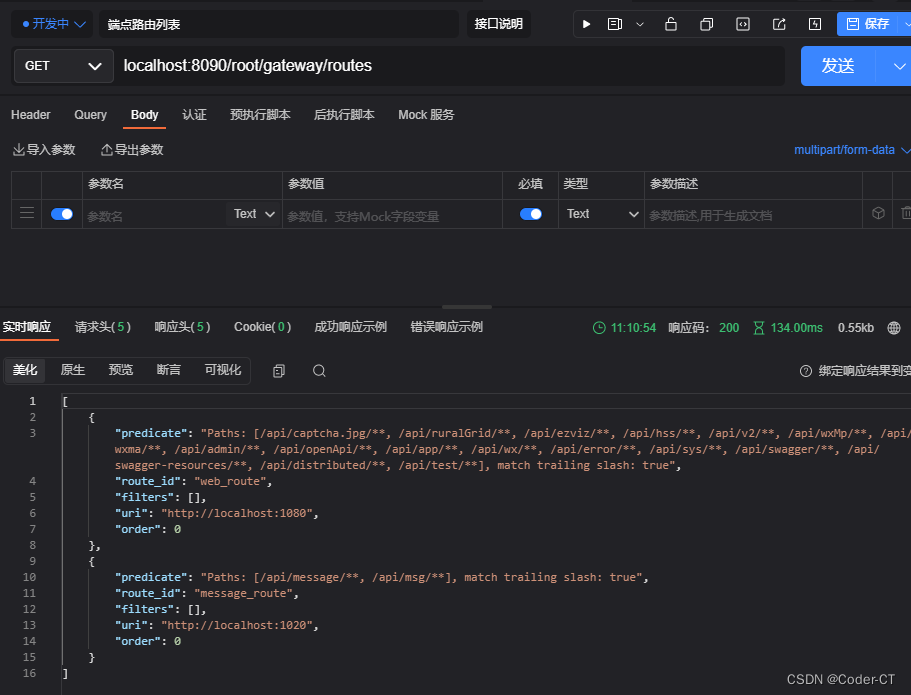This screenshot has width=911, height=695.
Task: Open the 后执行脚本 tab
Action: pos(344,114)
